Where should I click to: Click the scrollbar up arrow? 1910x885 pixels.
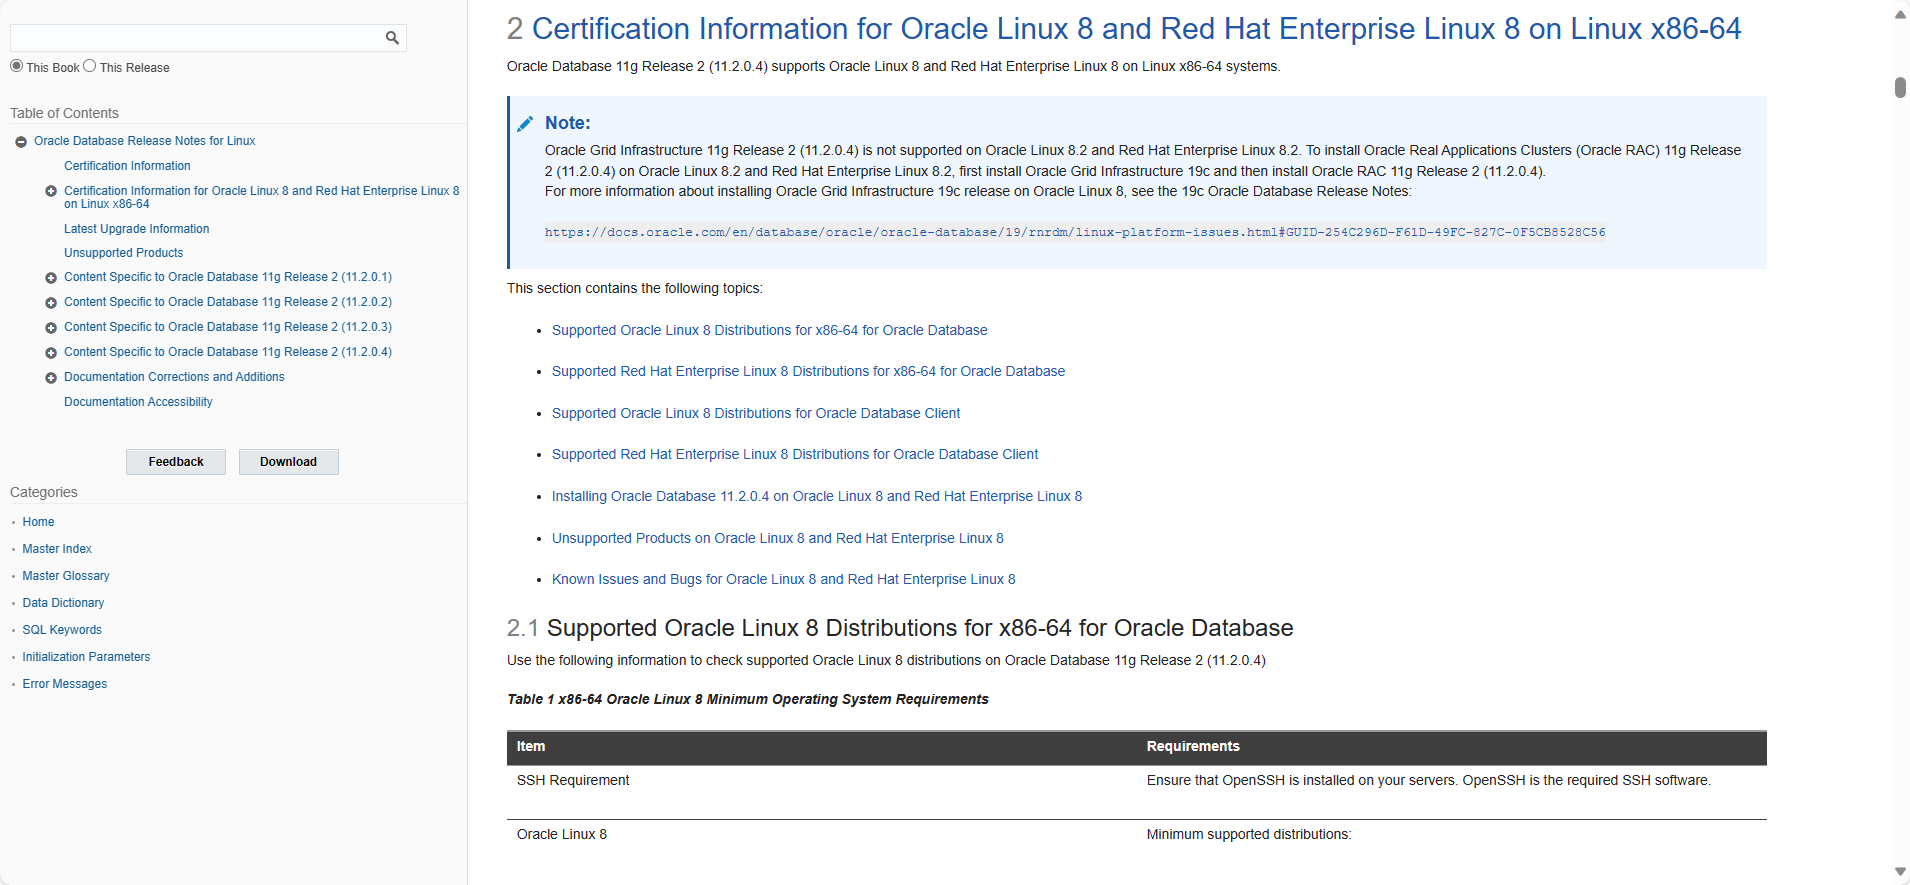point(1900,14)
